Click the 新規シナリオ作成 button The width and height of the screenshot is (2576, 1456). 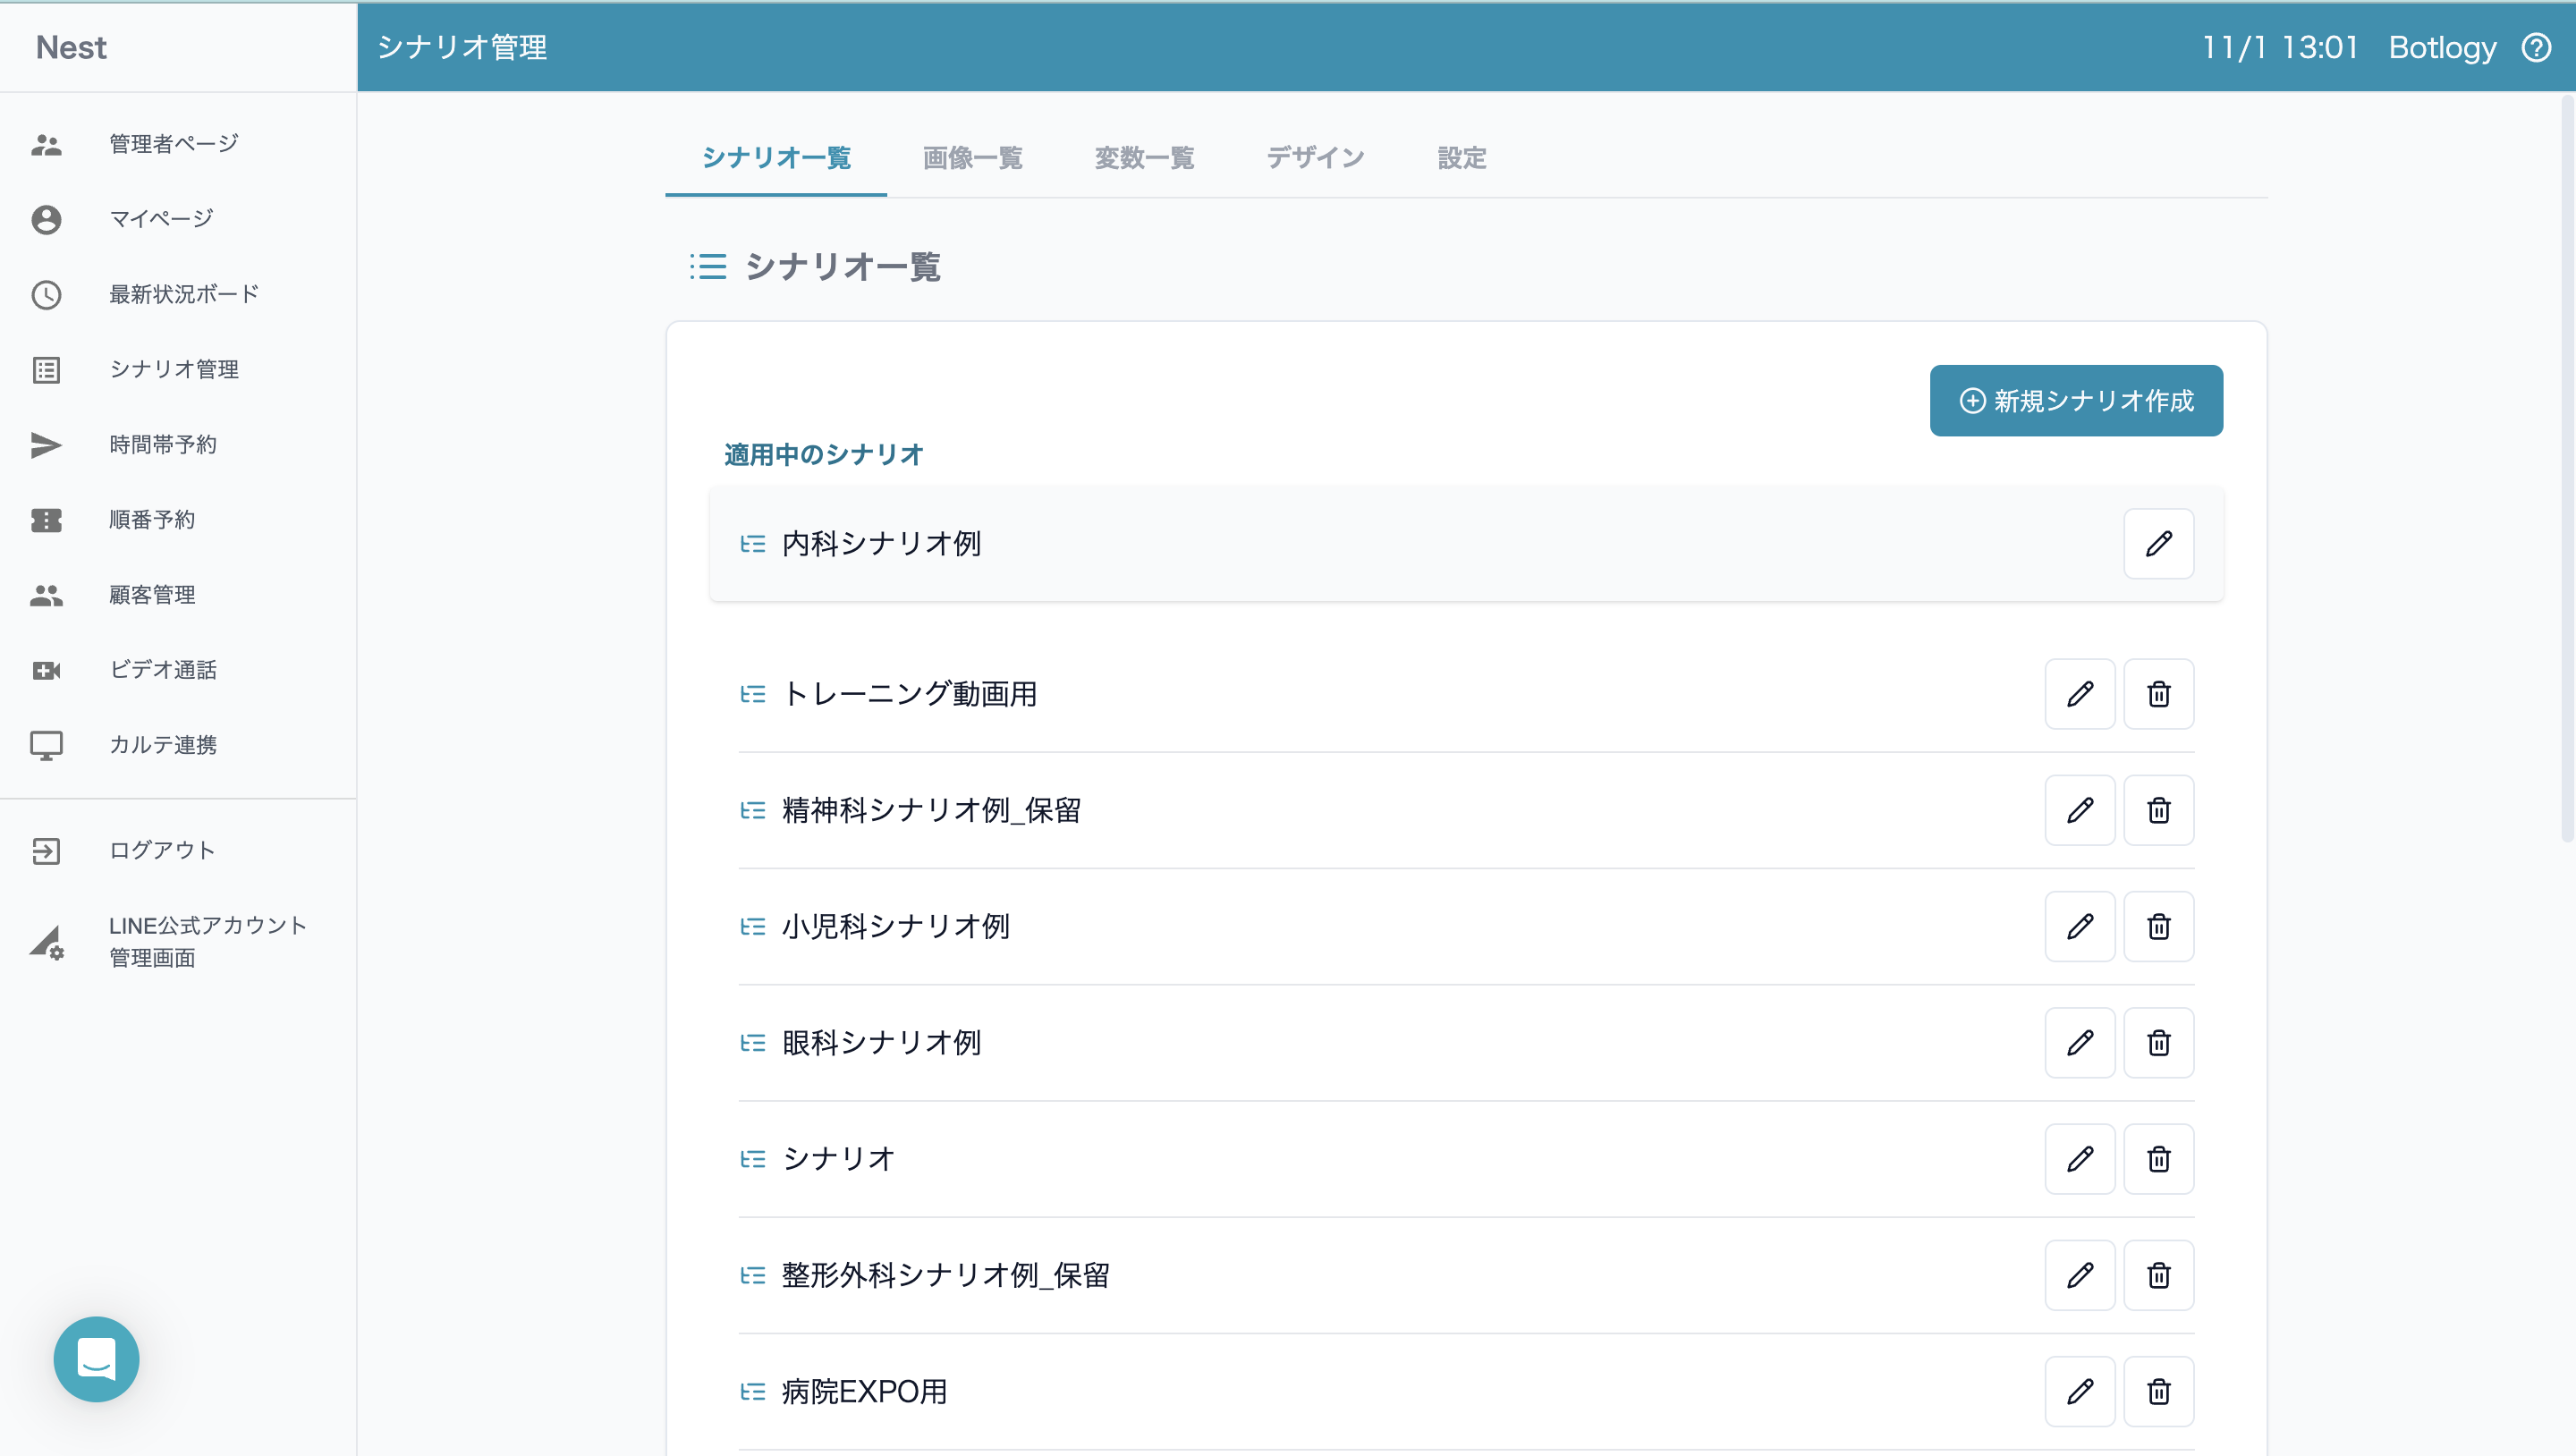pos(2076,400)
